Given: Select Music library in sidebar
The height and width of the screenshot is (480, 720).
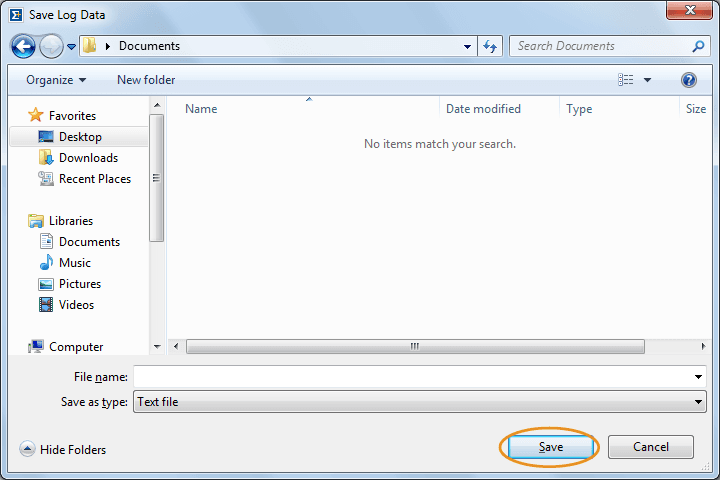Looking at the screenshot, I should tap(74, 263).
